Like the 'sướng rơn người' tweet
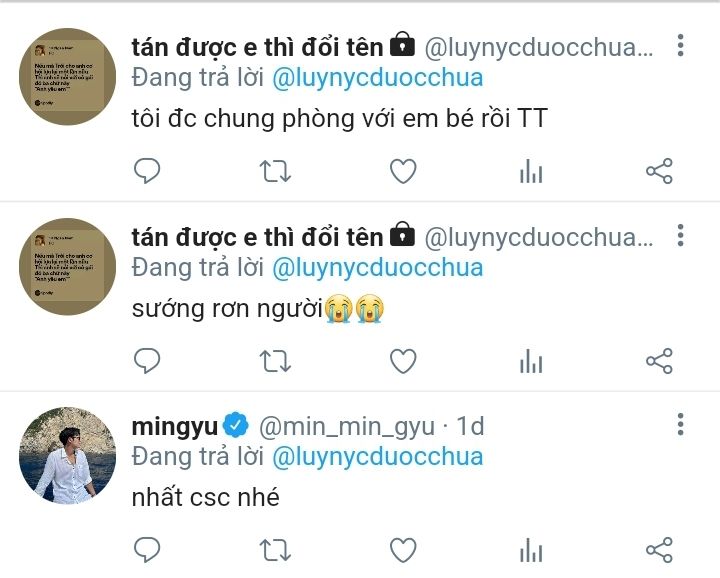This screenshot has height=578, width=720. point(403,360)
